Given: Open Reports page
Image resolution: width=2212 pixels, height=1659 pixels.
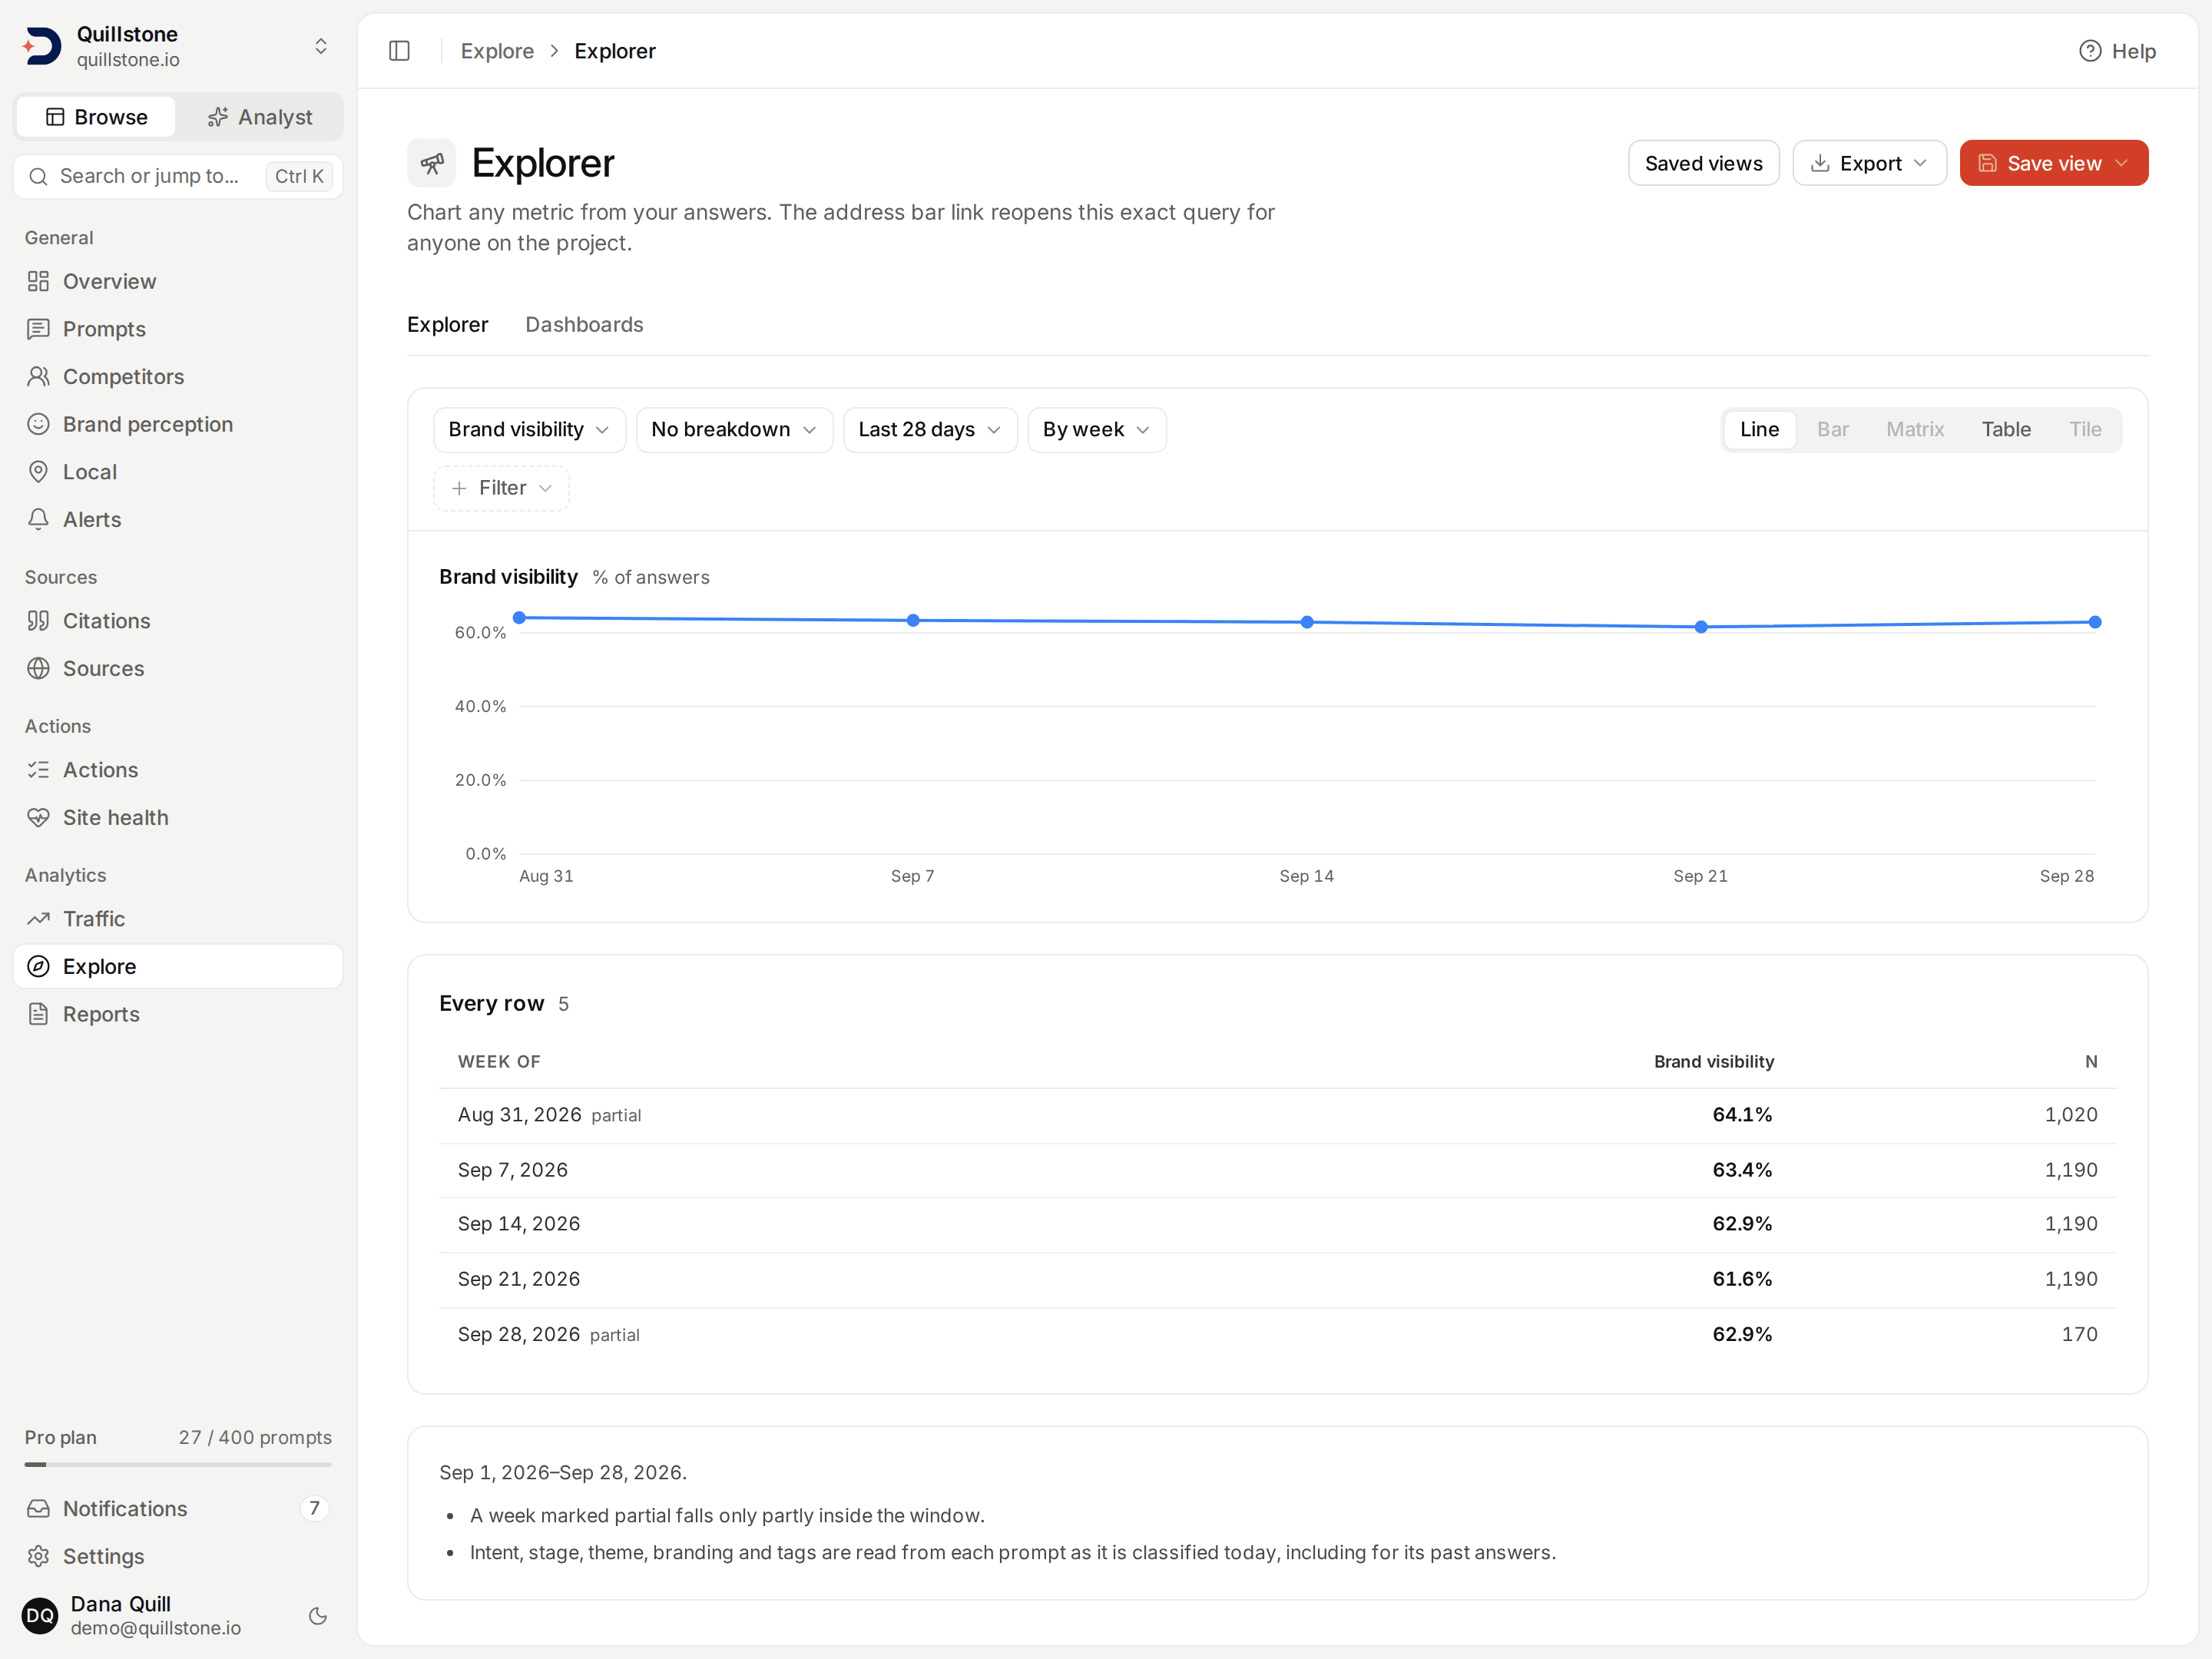Looking at the screenshot, I should [x=178, y=1014].
